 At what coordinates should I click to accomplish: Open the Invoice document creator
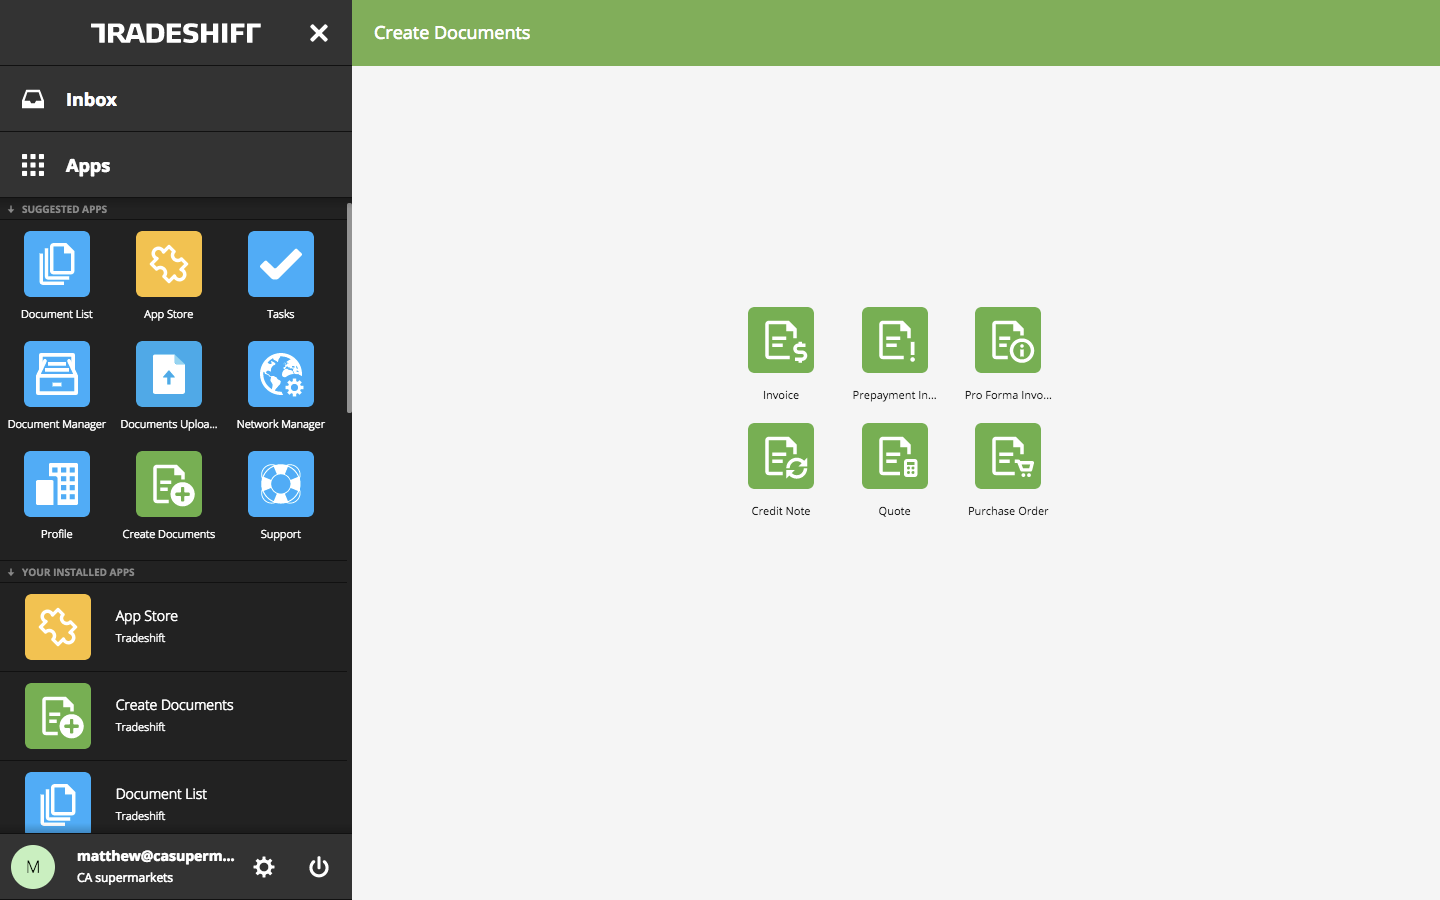(780, 341)
